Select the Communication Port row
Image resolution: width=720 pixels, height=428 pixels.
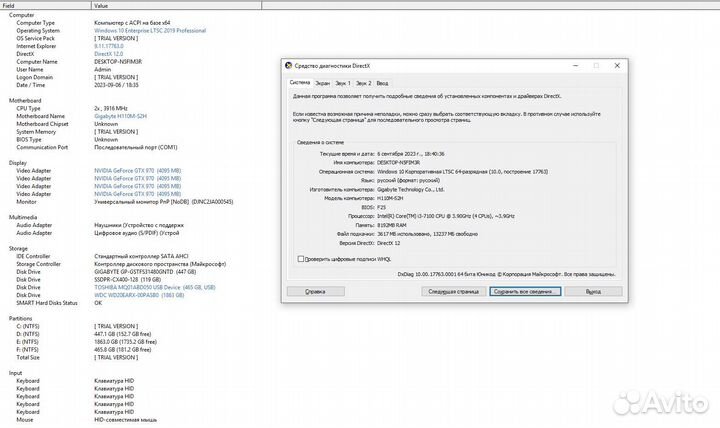[97, 147]
